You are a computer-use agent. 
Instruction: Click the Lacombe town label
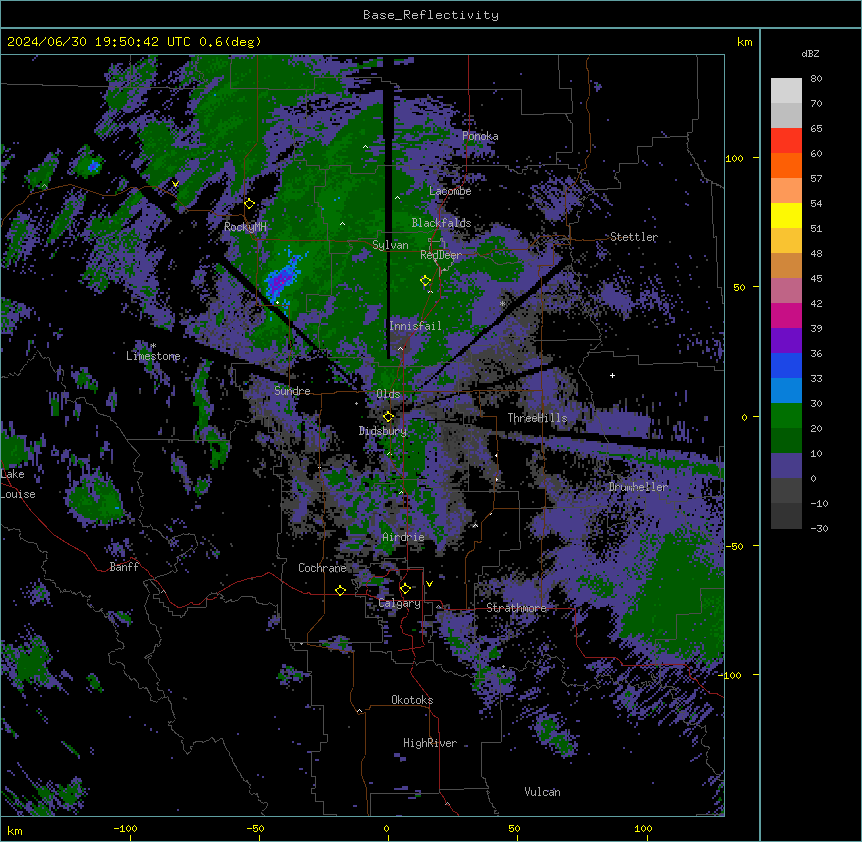coord(450,191)
